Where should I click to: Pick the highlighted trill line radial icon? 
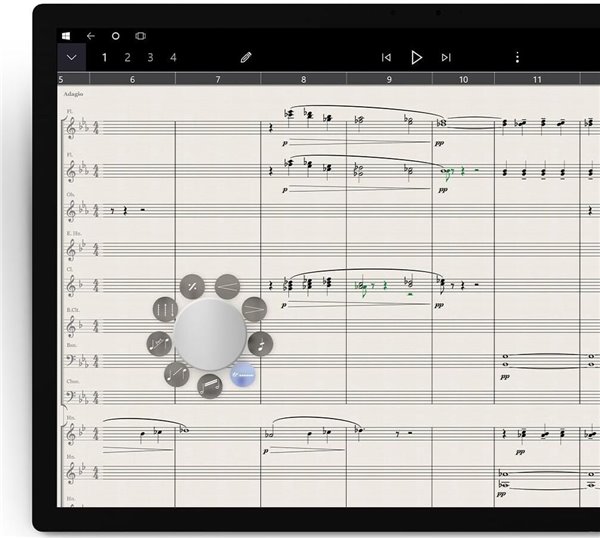tap(243, 375)
